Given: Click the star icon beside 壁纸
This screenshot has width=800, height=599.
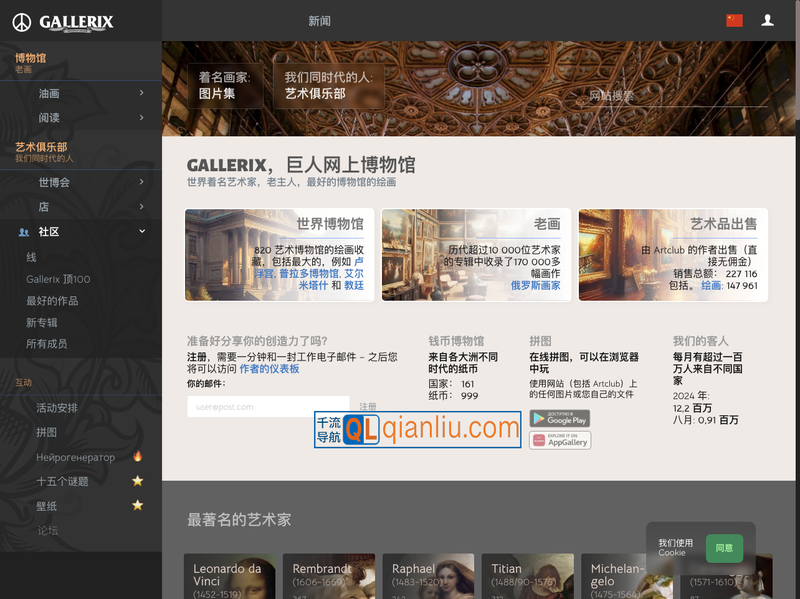Looking at the screenshot, I should click(137, 505).
